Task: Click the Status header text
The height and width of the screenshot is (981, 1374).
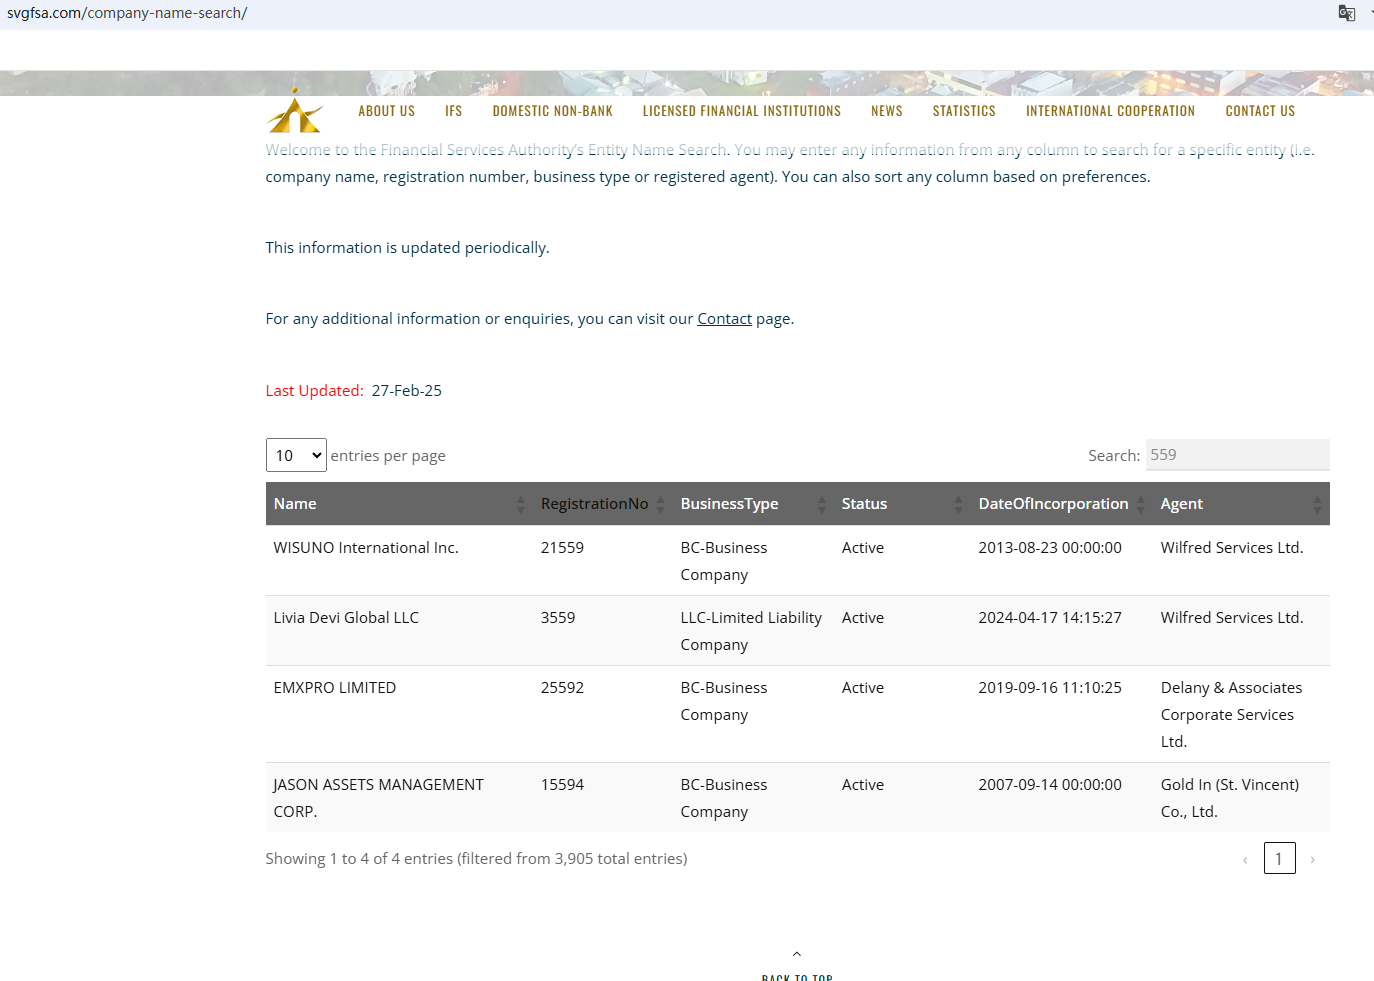Action: [x=865, y=504]
